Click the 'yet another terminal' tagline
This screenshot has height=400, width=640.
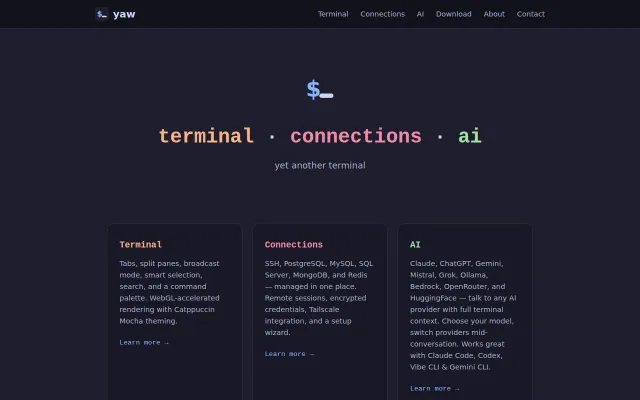pos(320,165)
